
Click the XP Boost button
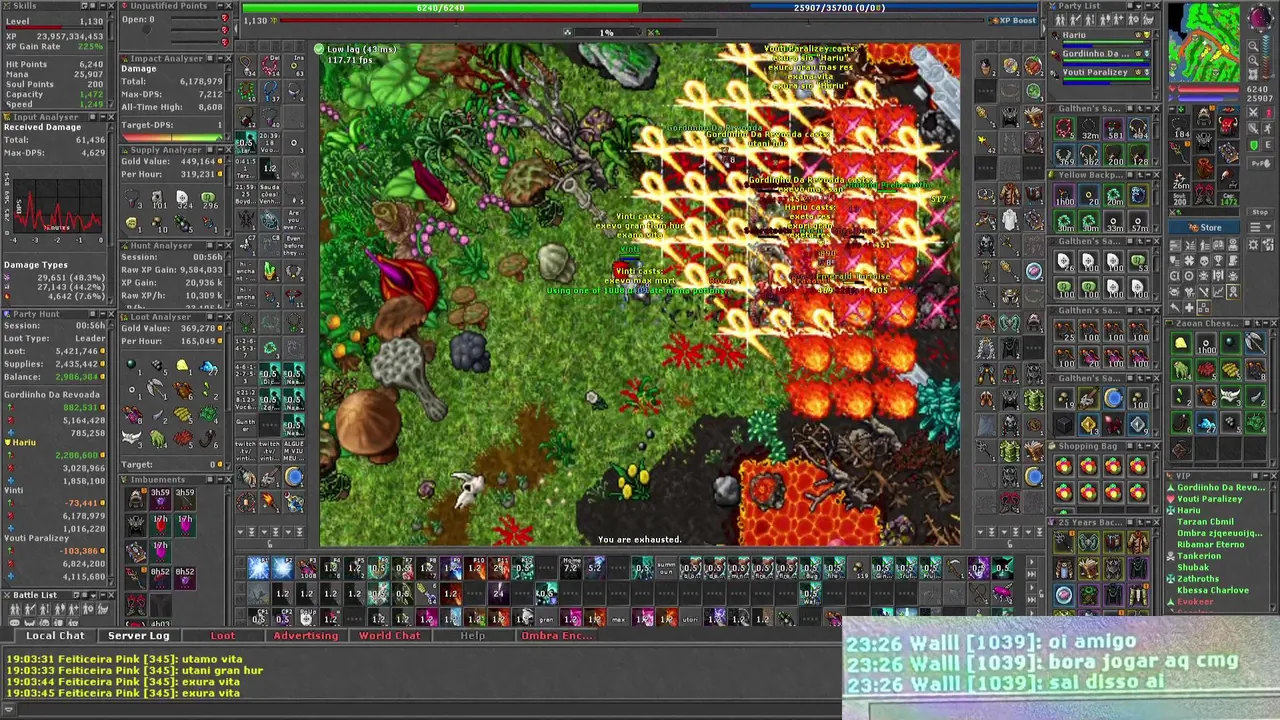click(1013, 20)
